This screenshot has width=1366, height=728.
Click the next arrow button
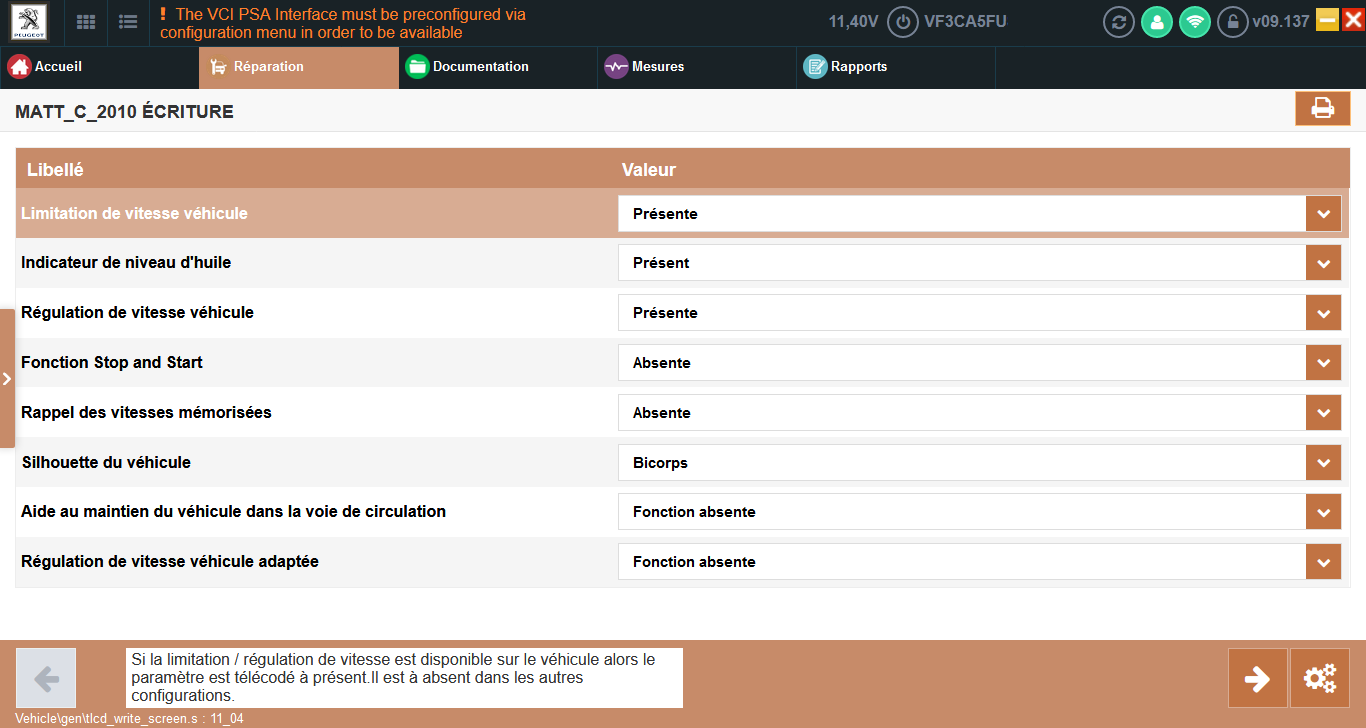pyautogui.click(x=1257, y=679)
